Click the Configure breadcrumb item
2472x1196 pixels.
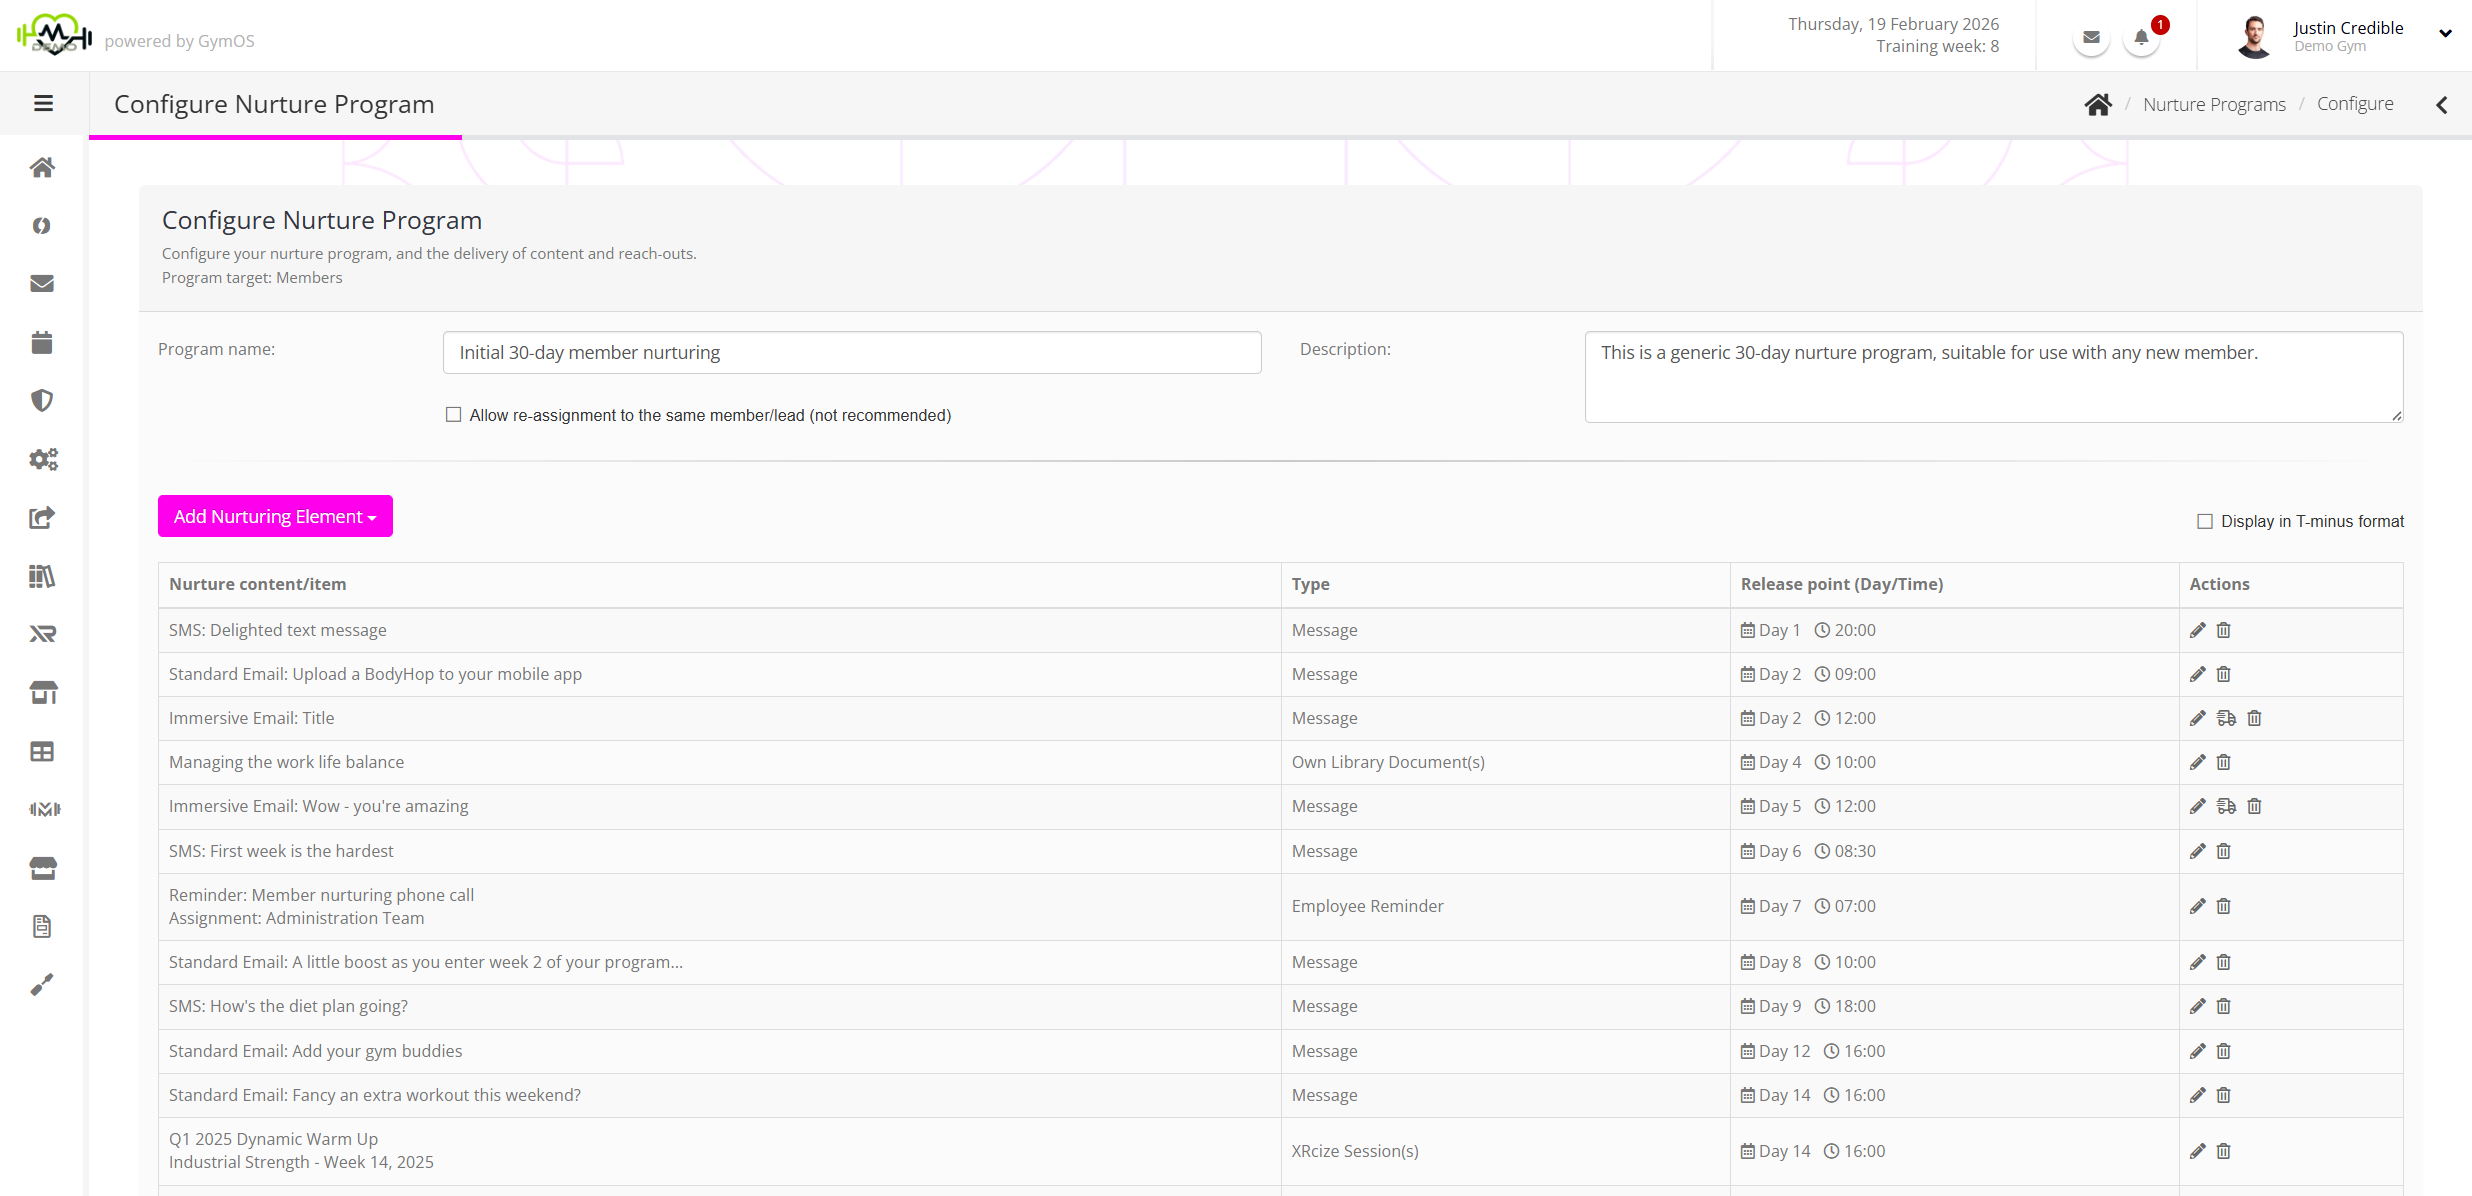[x=2355, y=104]
